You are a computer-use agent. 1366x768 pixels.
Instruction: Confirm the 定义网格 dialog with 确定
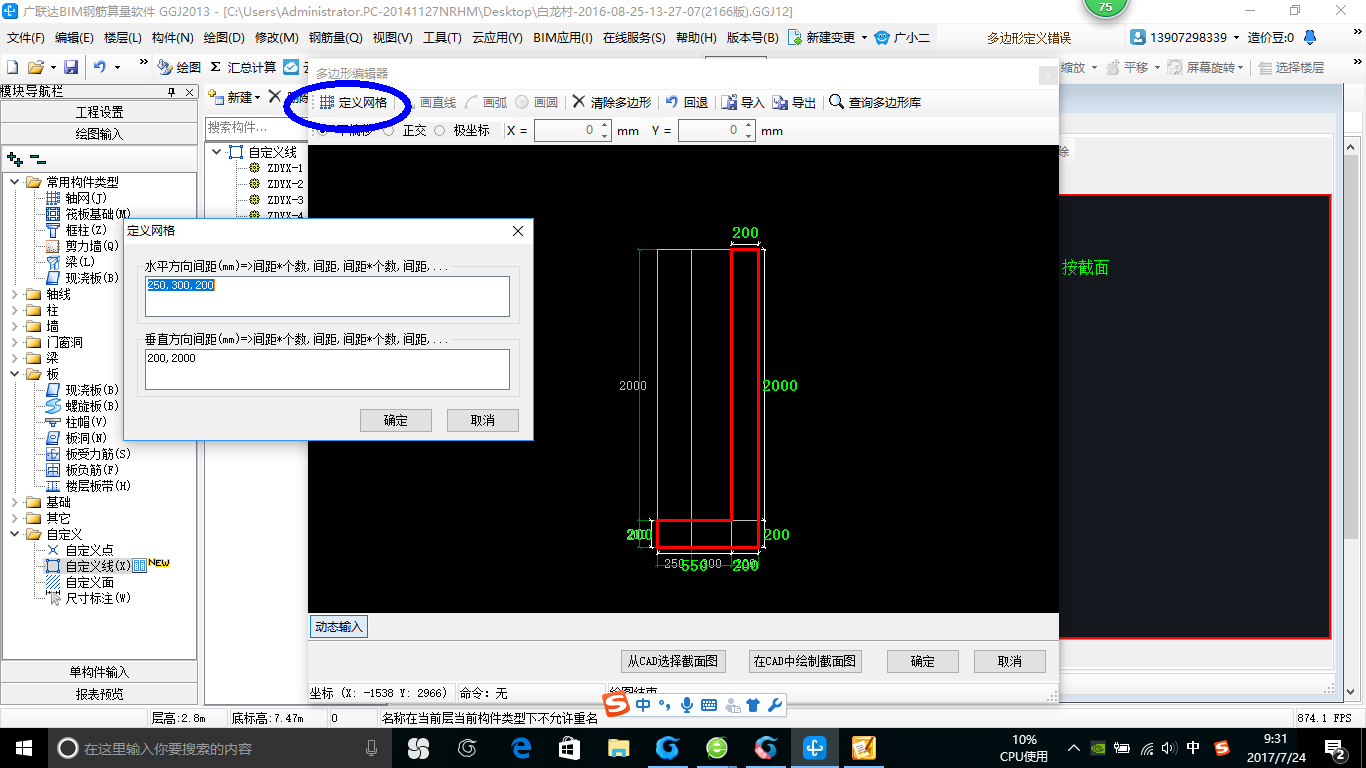coord(396,420)
